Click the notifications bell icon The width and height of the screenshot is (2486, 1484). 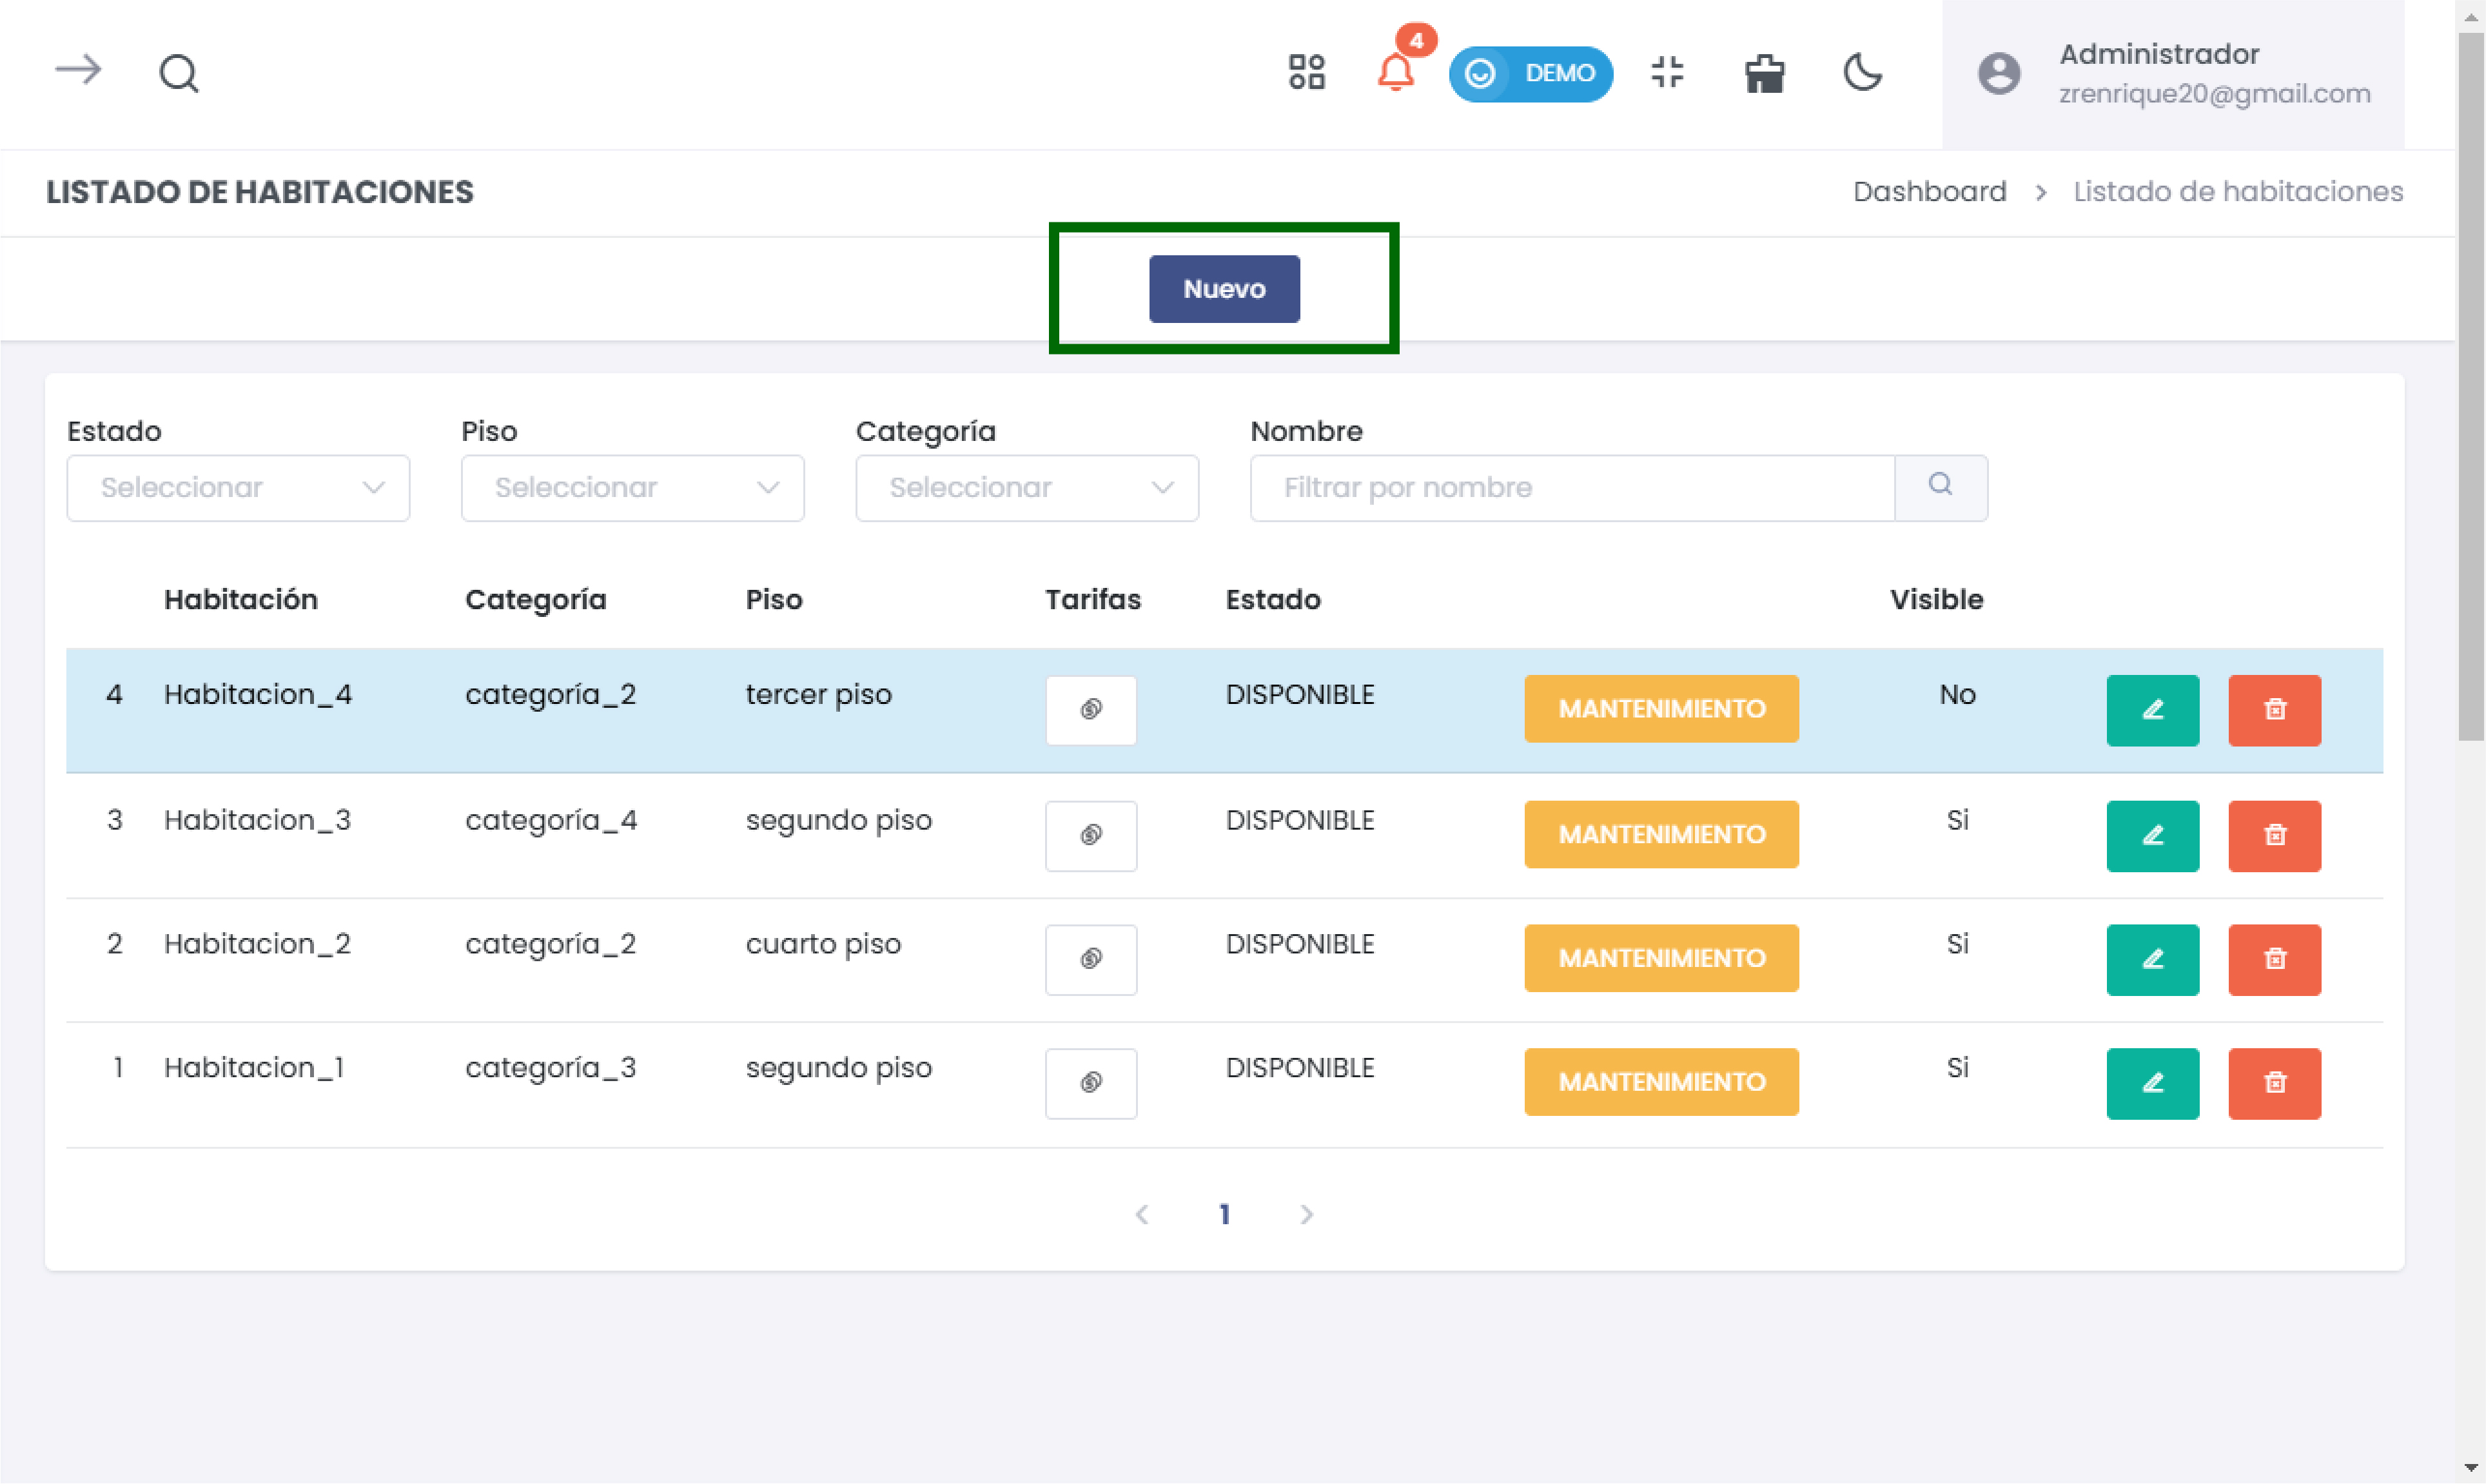(1395, 72)
